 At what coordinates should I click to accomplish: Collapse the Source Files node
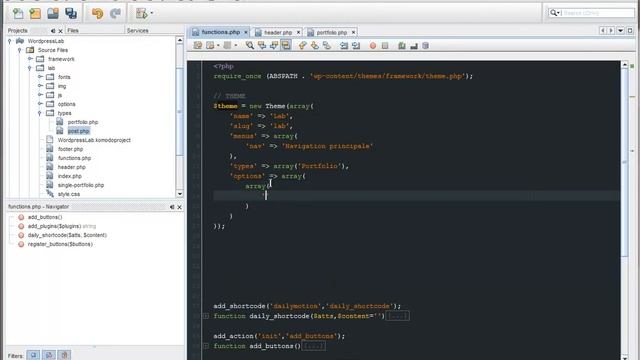coord(19,50)
